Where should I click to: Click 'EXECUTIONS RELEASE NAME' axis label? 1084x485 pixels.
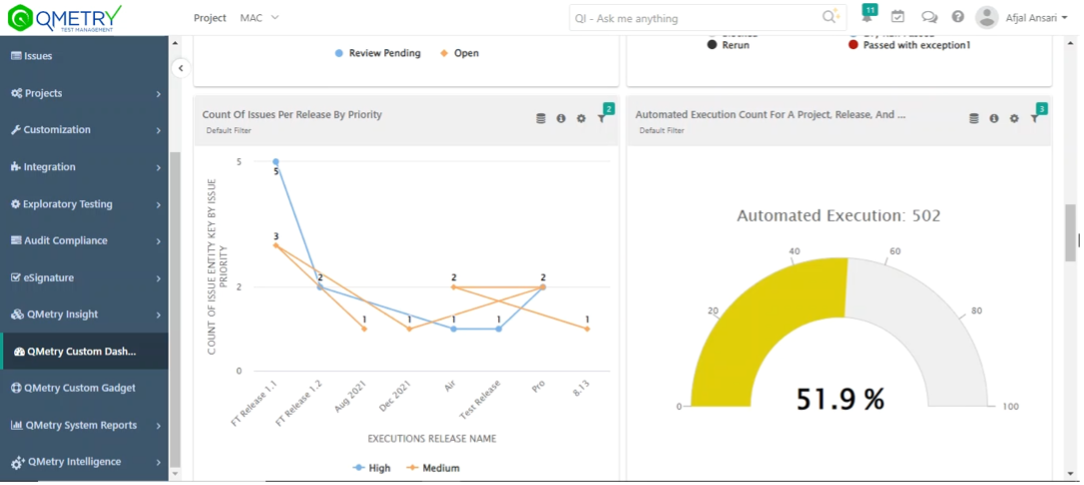(x=431, y=439)
